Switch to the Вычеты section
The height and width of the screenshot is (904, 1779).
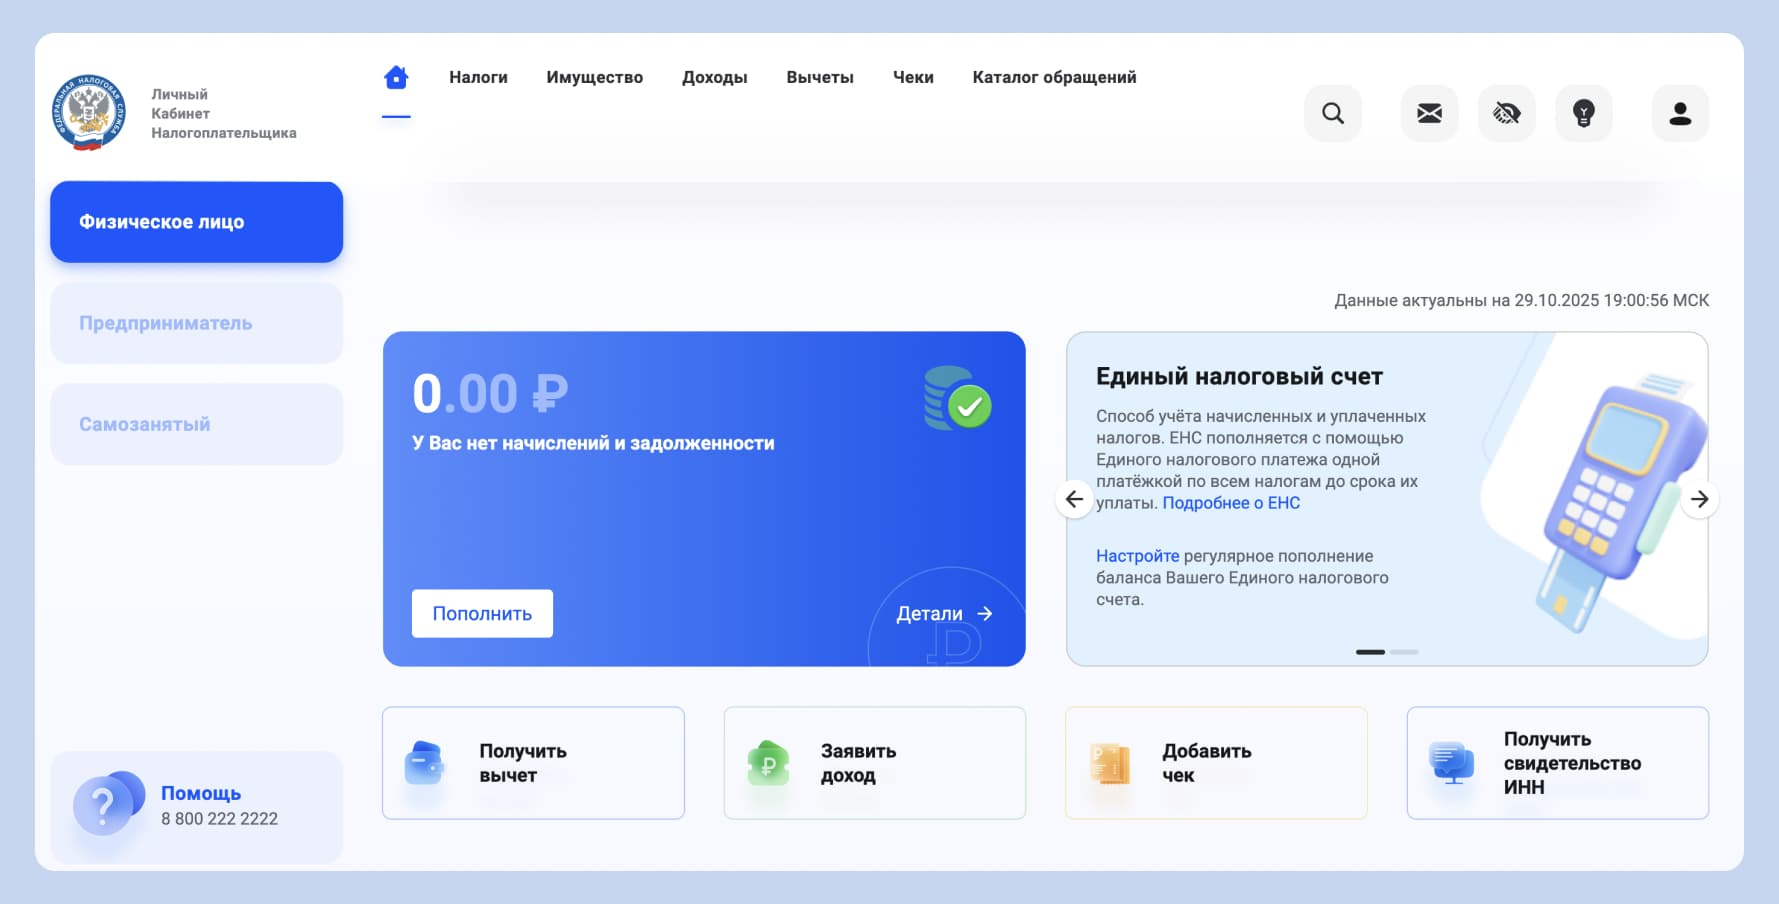tap(820, 76)
